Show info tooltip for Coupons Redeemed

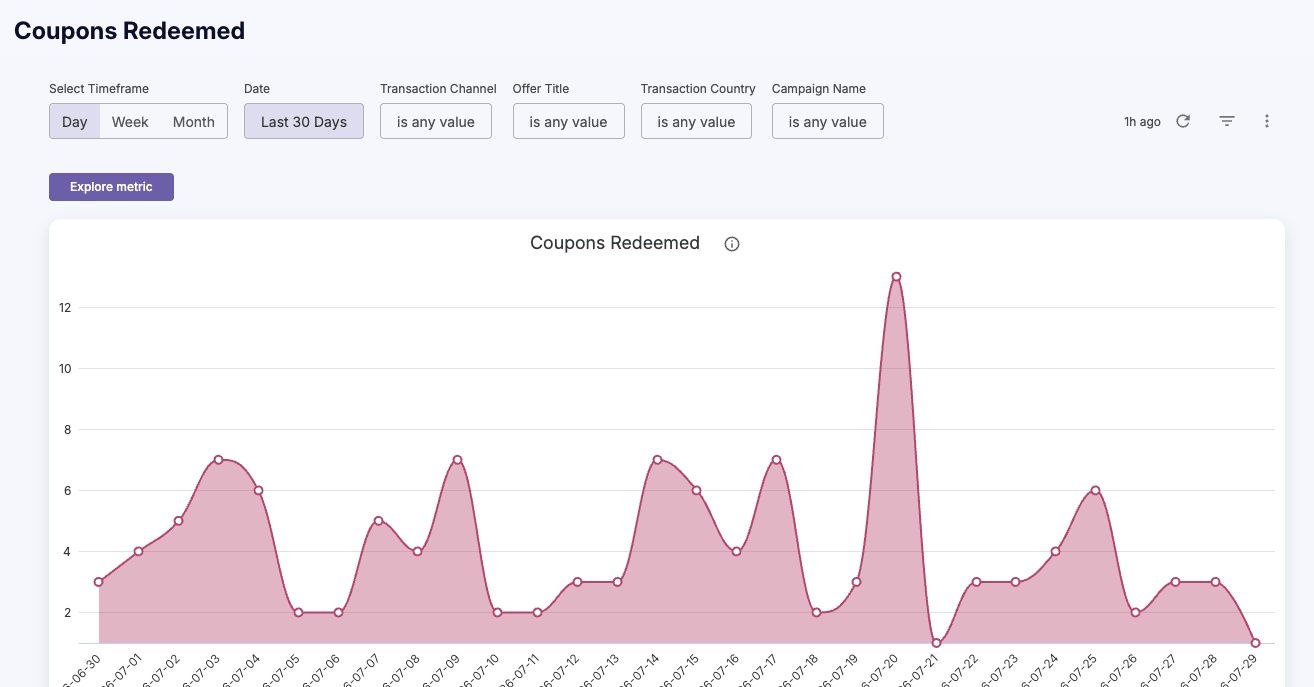click(732, 244)
